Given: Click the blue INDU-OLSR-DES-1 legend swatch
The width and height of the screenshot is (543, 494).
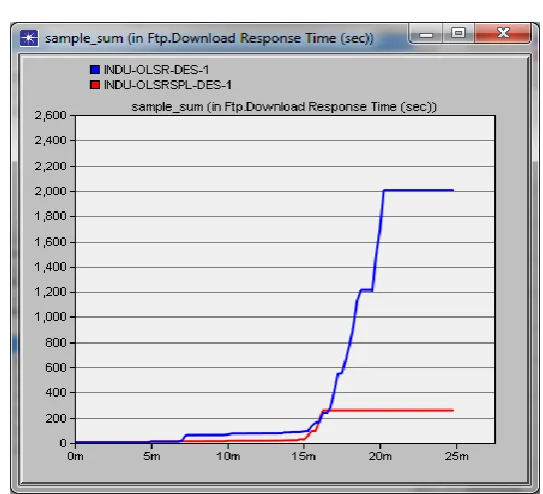Looking at the screenshot, I should click(x=95, y=70).
